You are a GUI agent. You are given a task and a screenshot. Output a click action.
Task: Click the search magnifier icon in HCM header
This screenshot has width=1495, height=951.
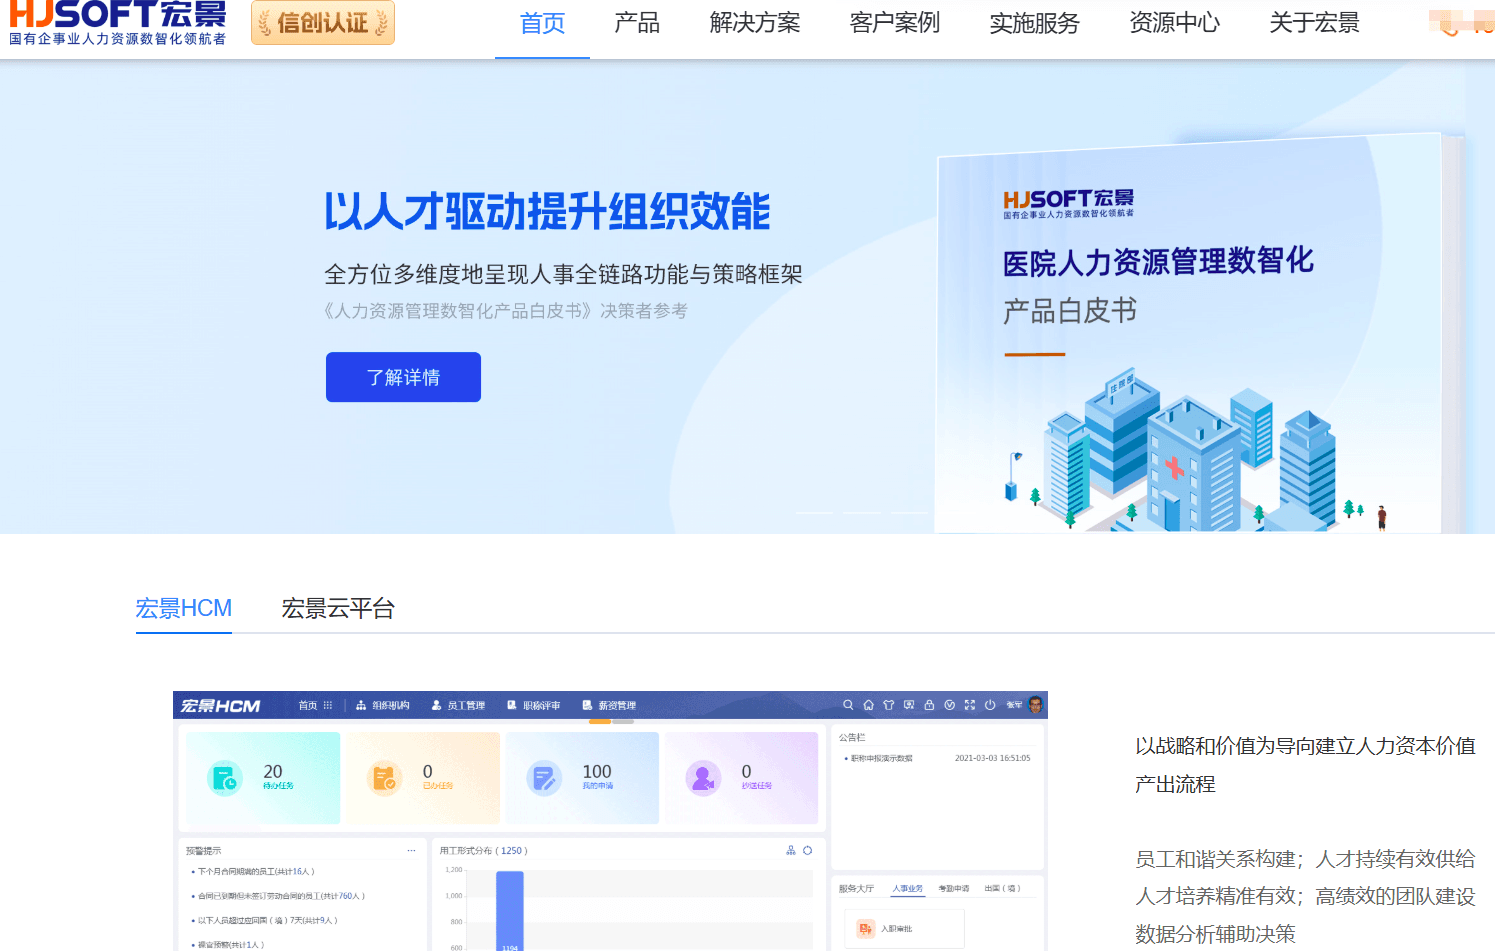pos(848,705)
